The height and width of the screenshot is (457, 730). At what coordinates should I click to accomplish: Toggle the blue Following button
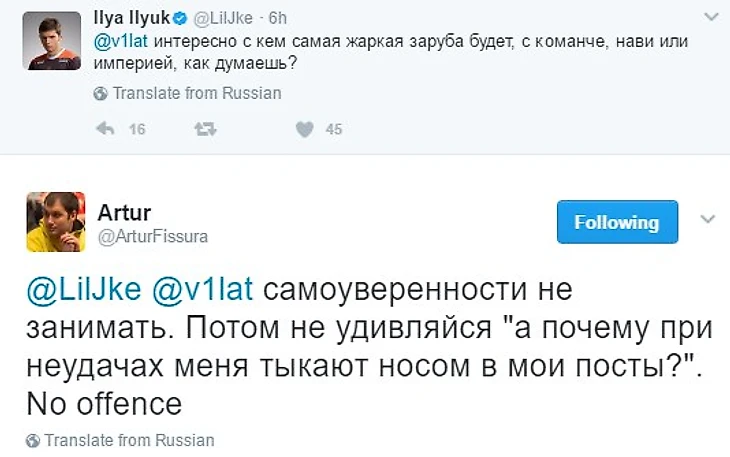(x=617, y=222)
